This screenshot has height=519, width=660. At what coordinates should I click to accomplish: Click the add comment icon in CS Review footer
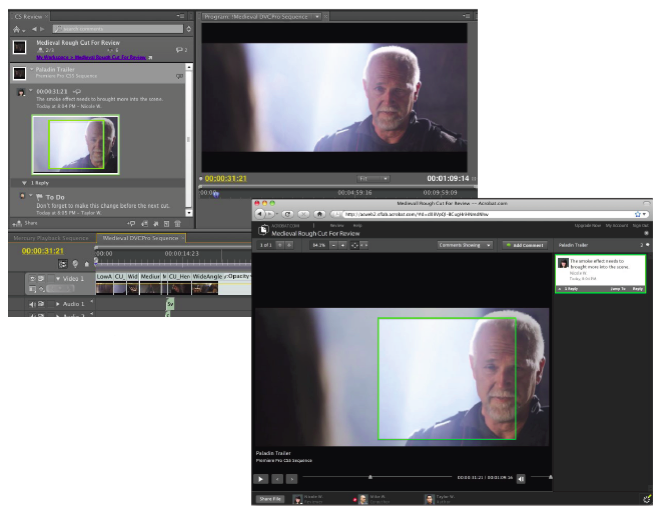[x=131, y=224]
